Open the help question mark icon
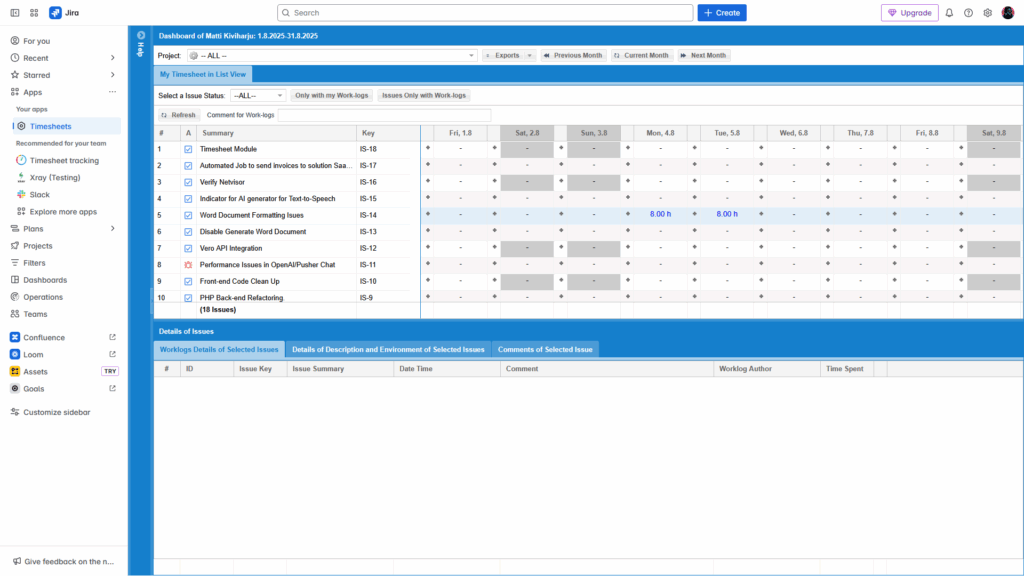This screenshot has height=576, width=1024. pos(968,12)
